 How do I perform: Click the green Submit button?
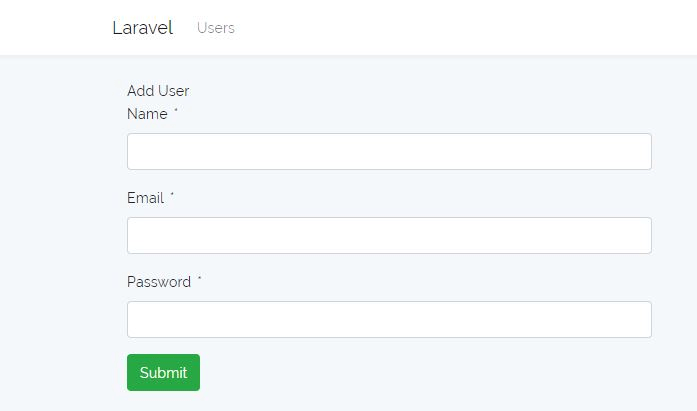[163, 372]
